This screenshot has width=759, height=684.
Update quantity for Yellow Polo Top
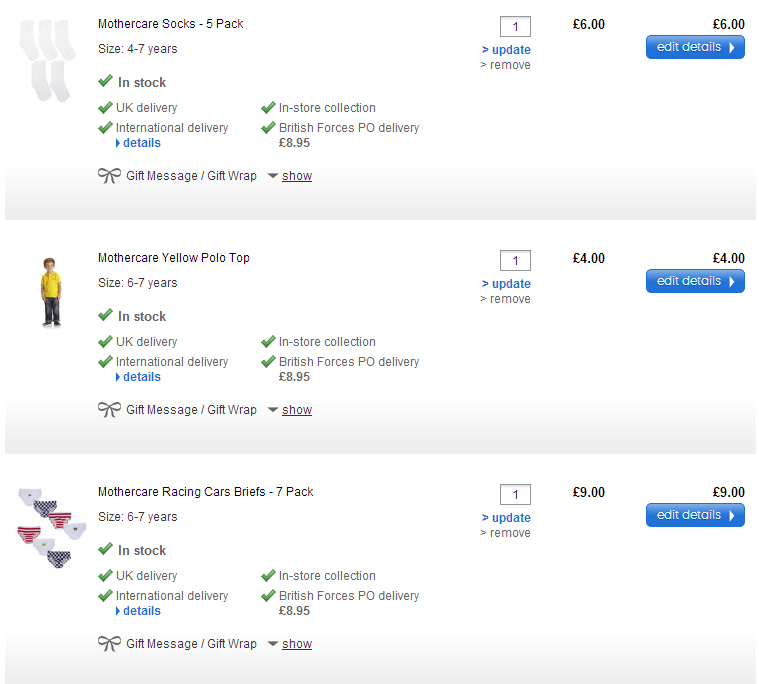(x=510, y=284)
